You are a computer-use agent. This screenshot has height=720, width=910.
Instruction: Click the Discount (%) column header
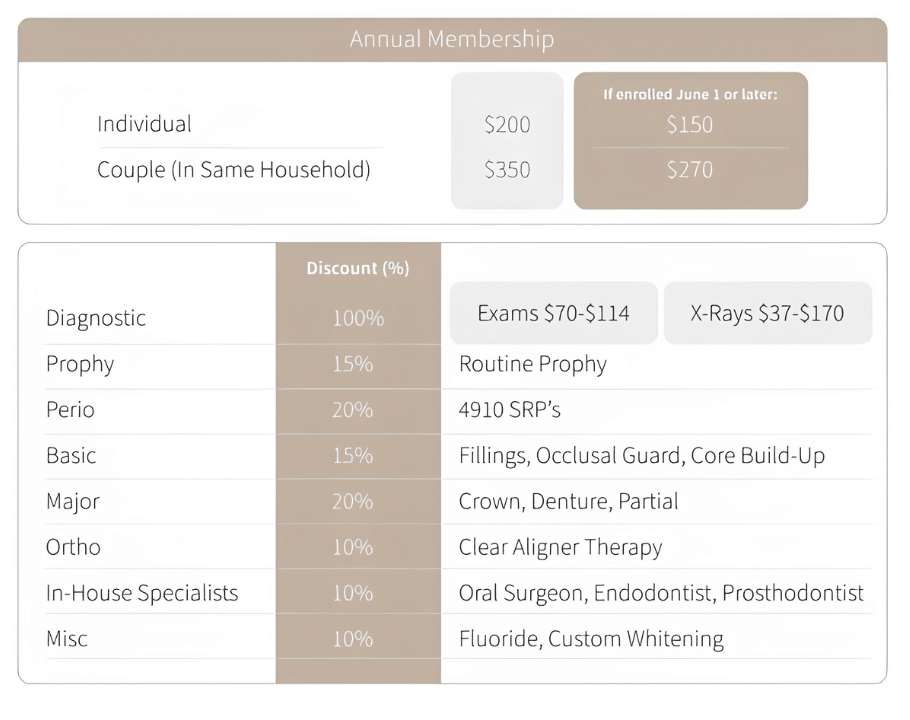tap(358, 268)
